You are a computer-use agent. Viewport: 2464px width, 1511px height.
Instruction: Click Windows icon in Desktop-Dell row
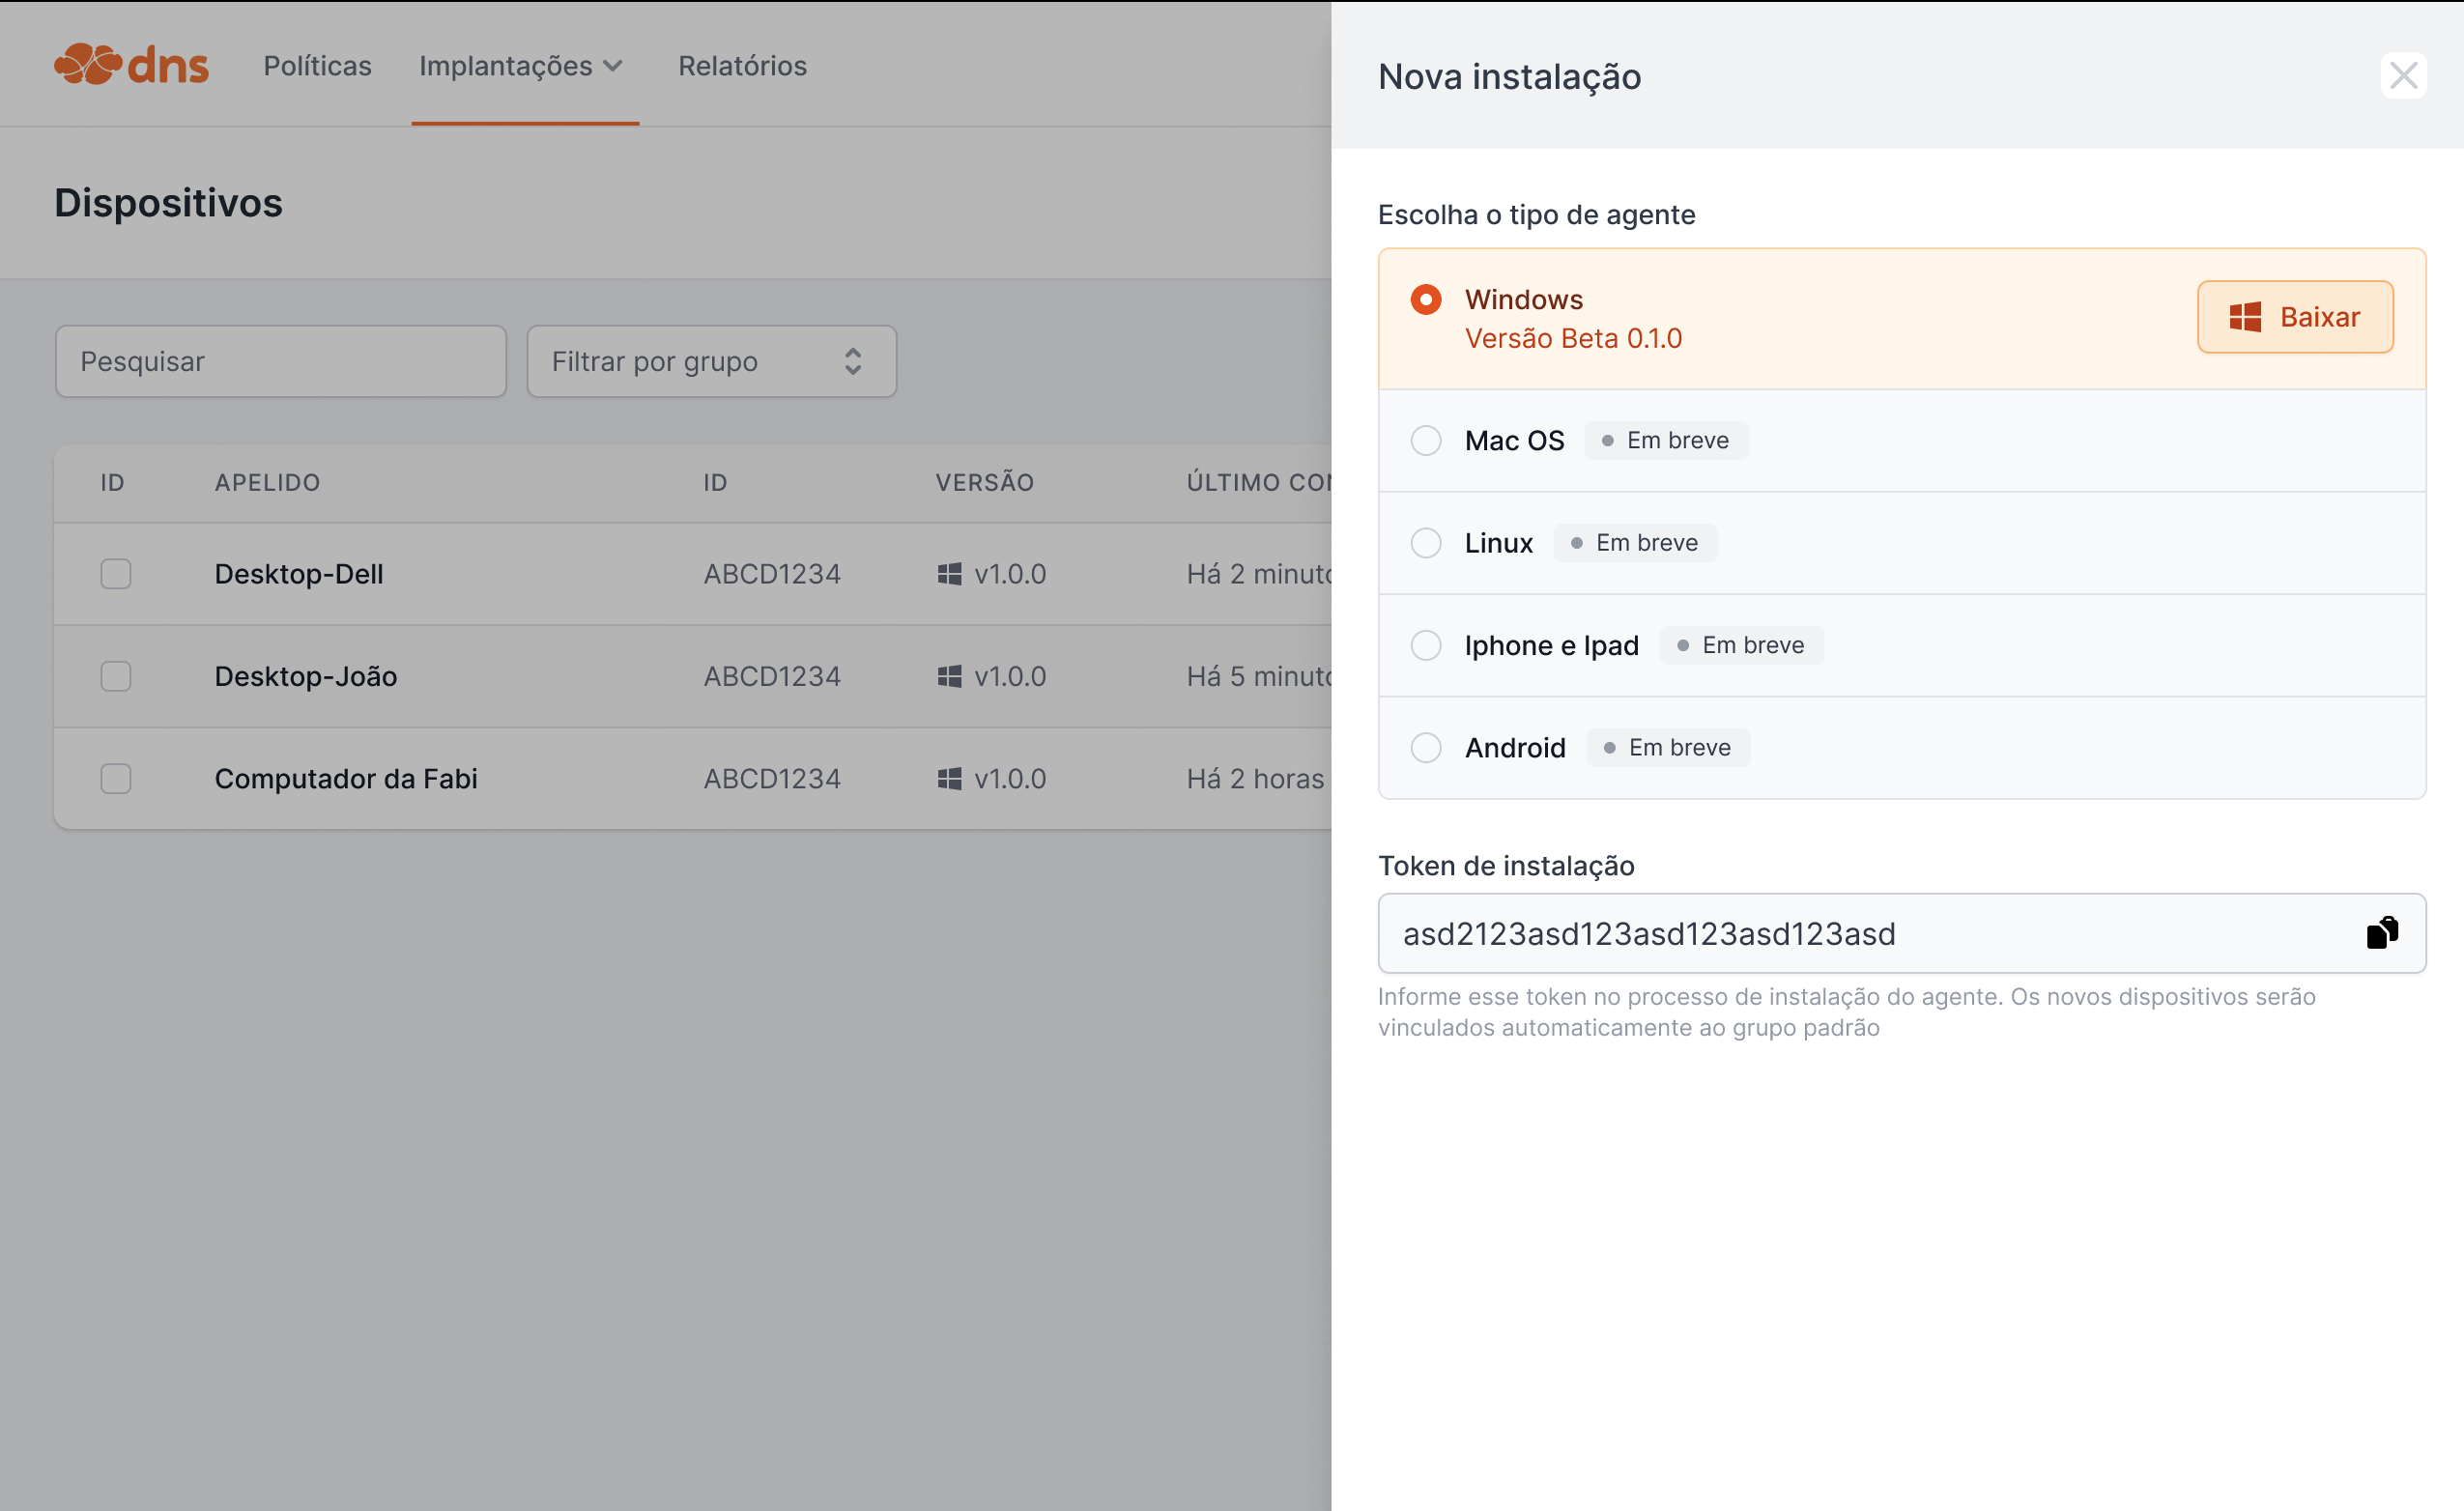949,574
